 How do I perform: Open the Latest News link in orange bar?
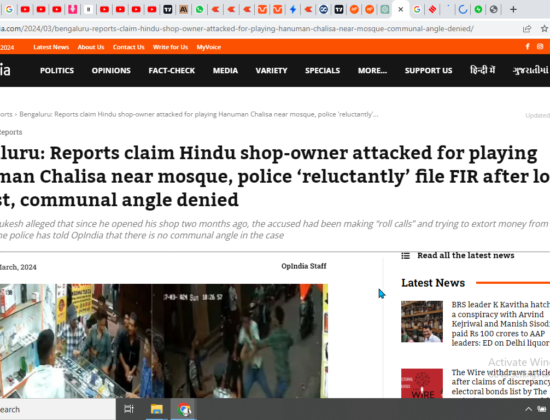coord(51,47)
